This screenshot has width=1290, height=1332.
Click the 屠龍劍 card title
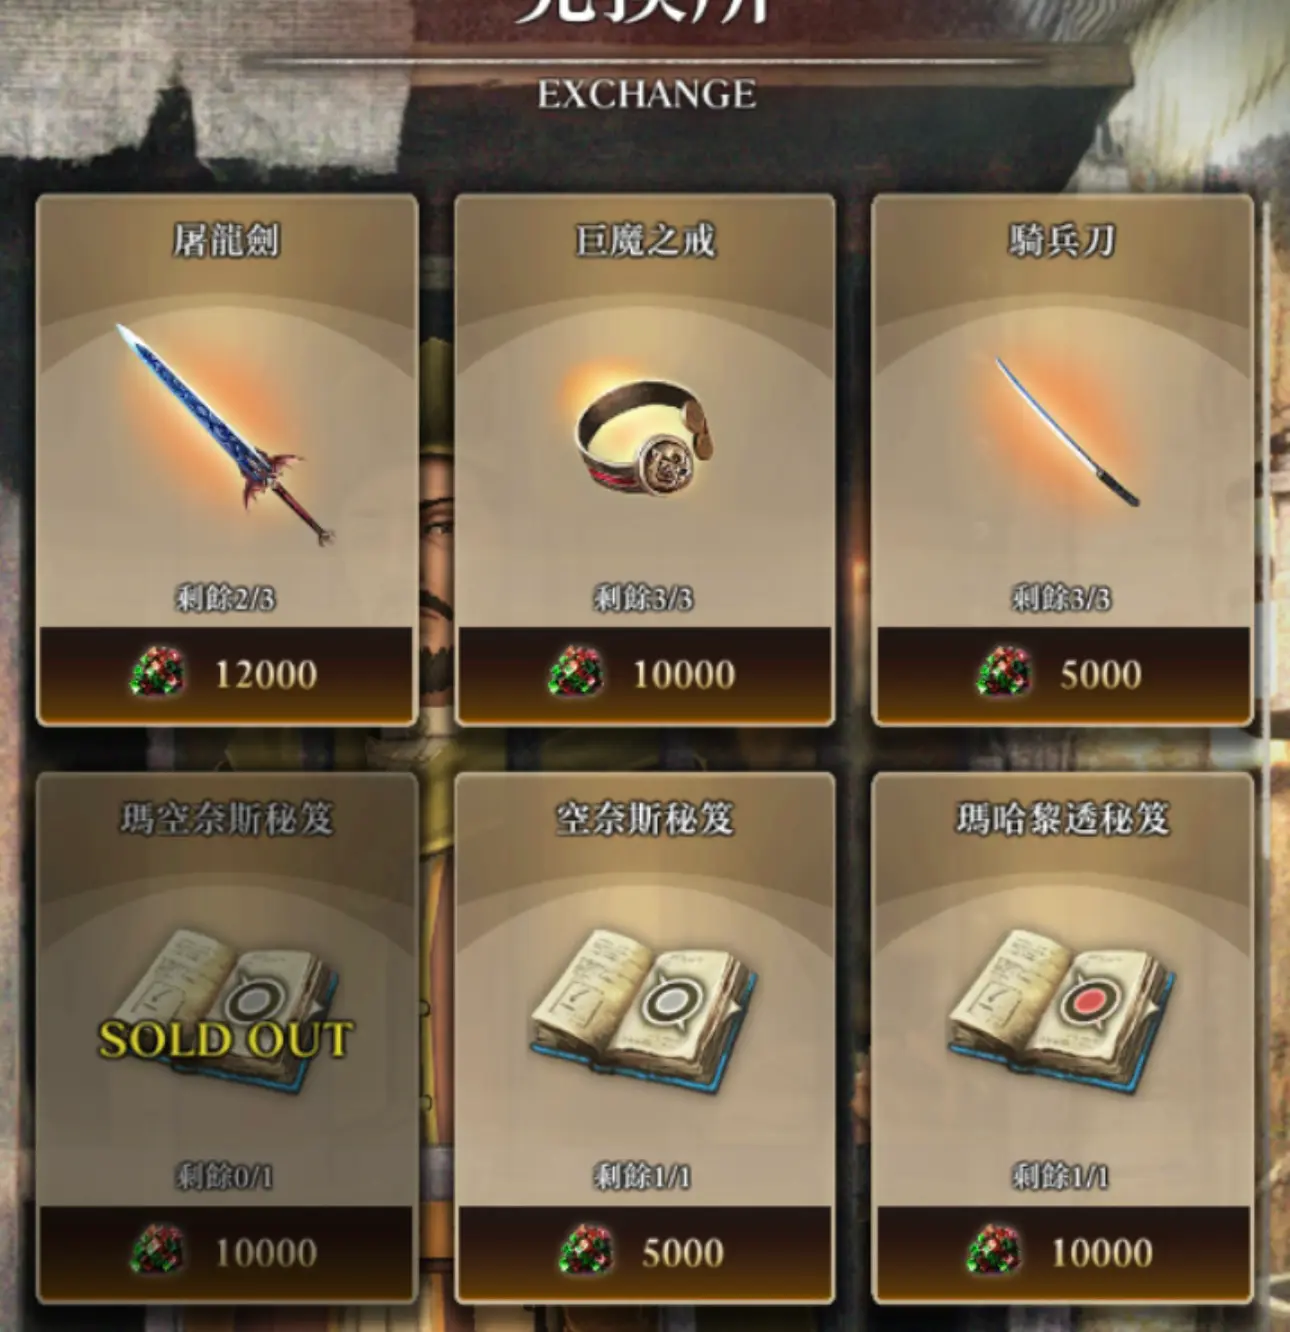pyautogui.click(x=226, y=241)
